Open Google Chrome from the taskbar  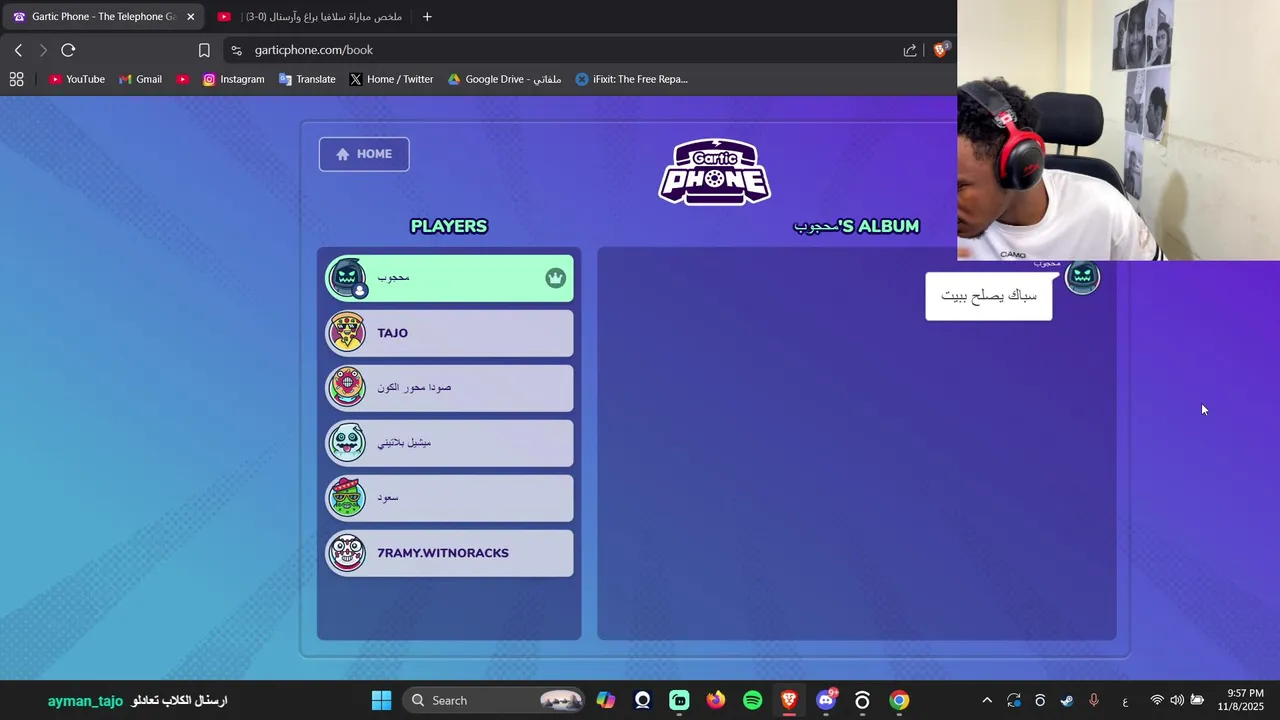coord(899,700)
